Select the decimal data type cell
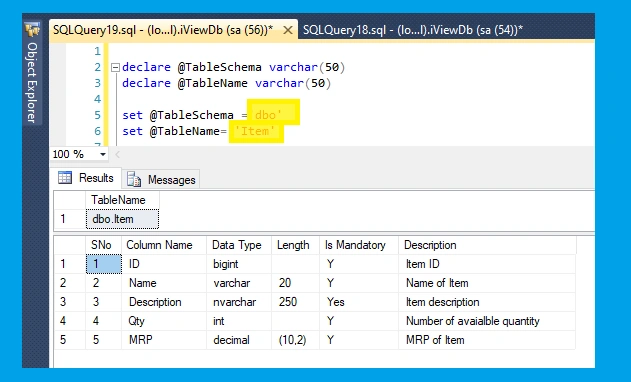This screenshot has width=631, height=382. click(239, 340)
